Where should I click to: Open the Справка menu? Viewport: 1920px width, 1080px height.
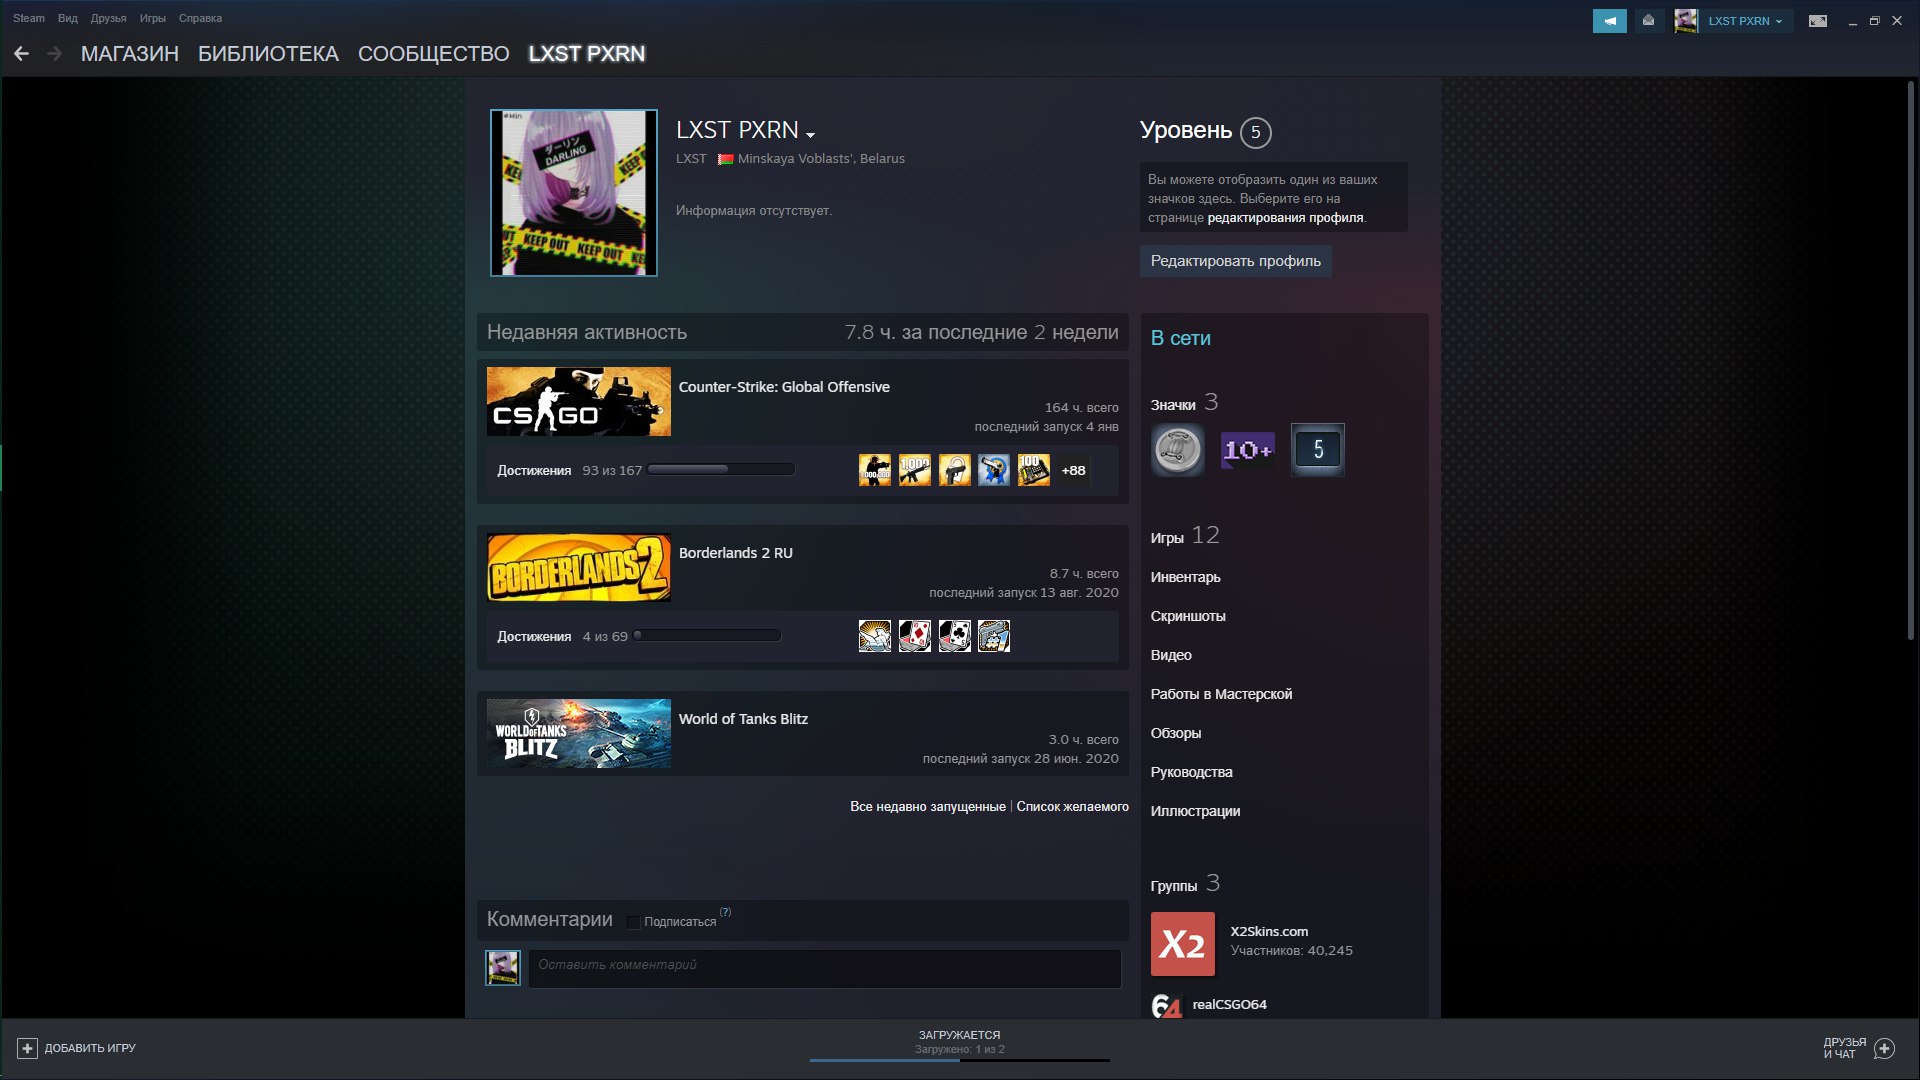point(200,18)
